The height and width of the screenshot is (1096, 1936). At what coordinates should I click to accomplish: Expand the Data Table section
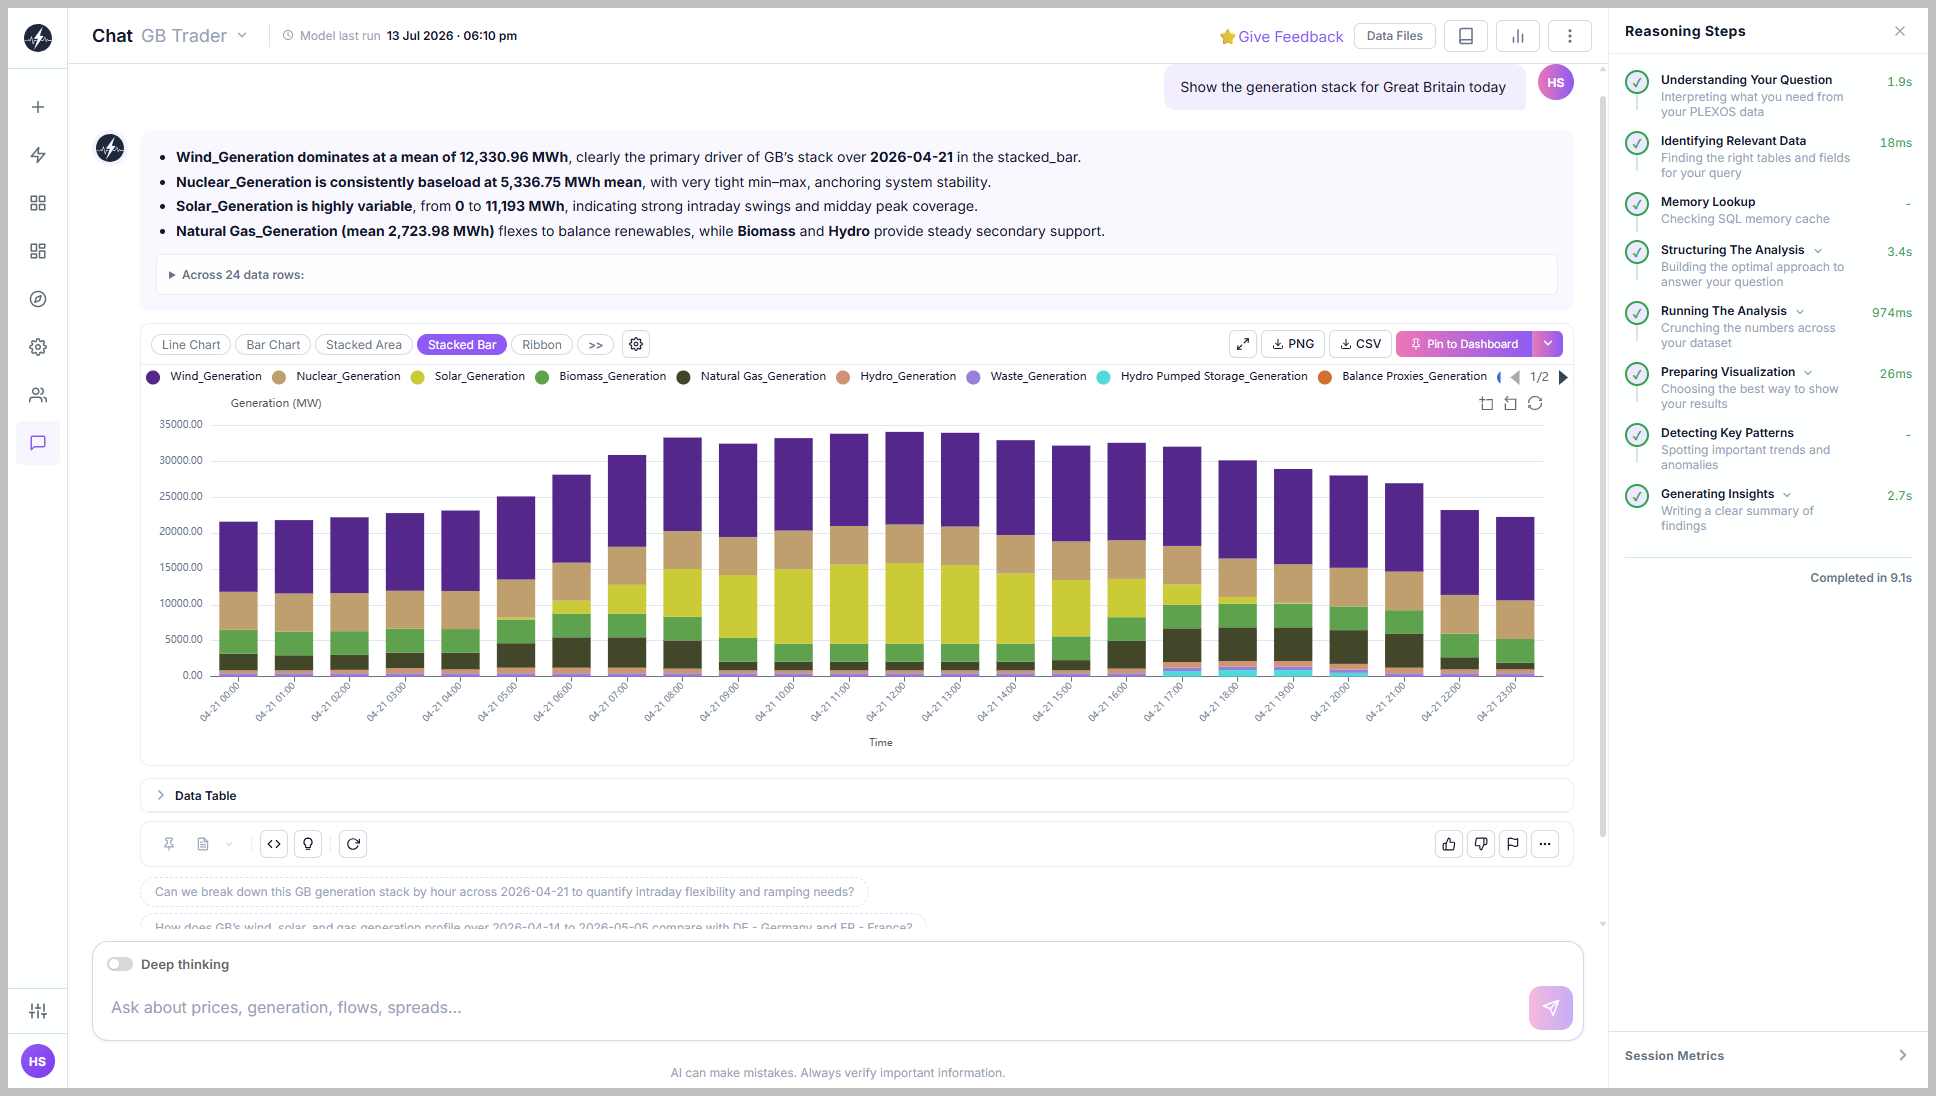pos(857,796)
